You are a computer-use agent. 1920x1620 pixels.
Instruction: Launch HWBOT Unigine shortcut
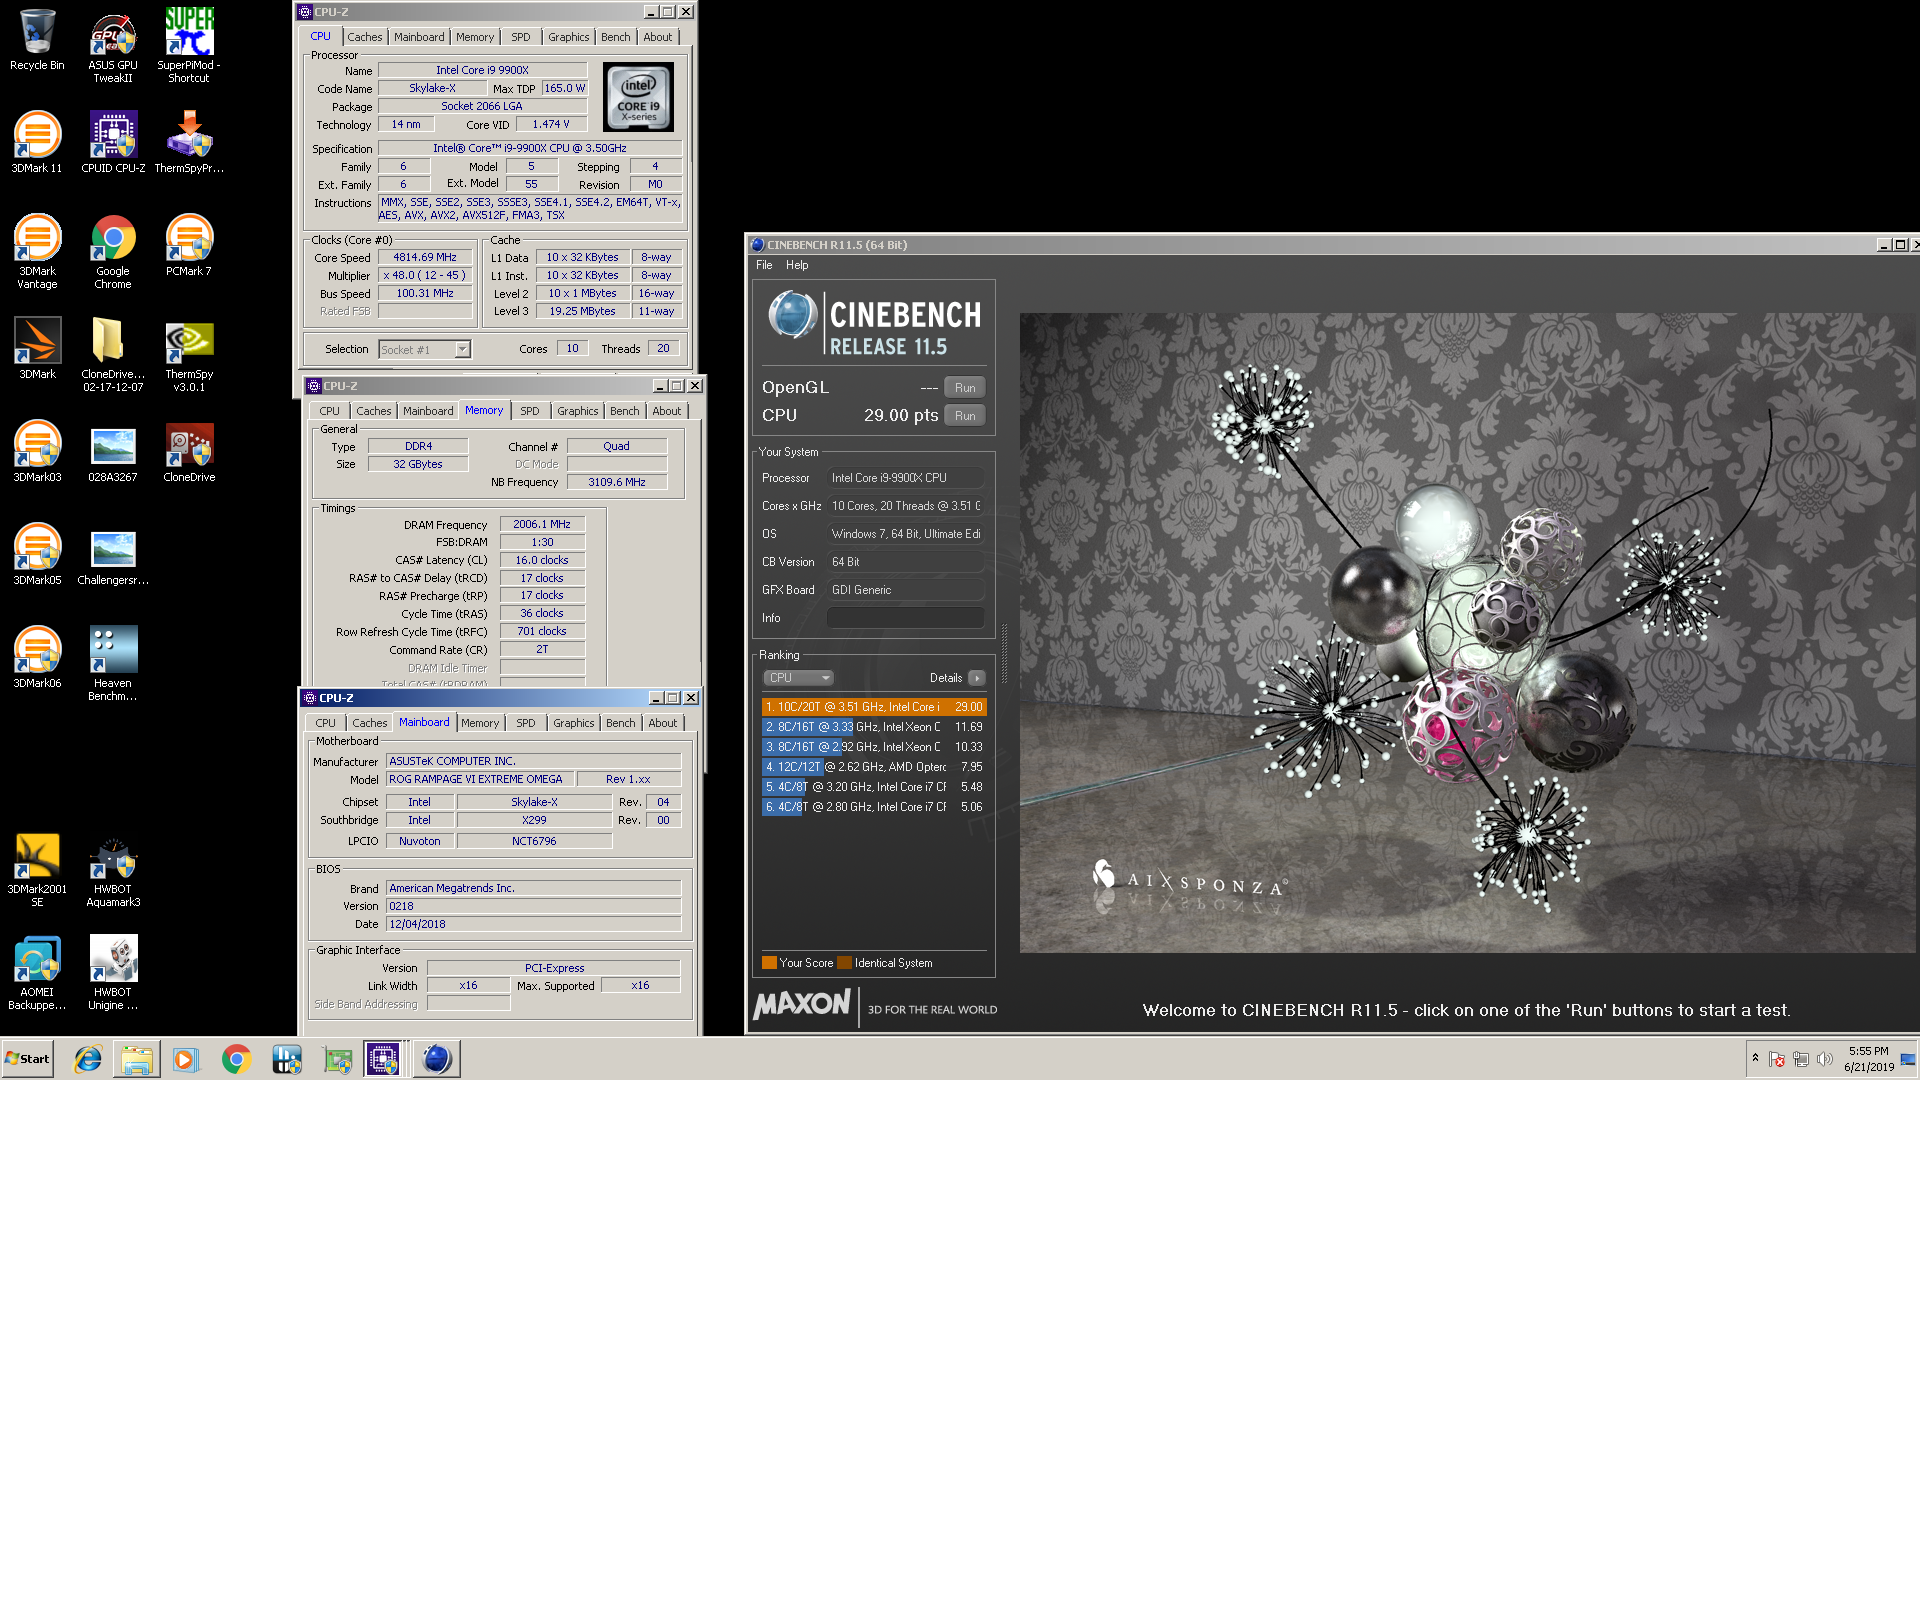point(113,973)
